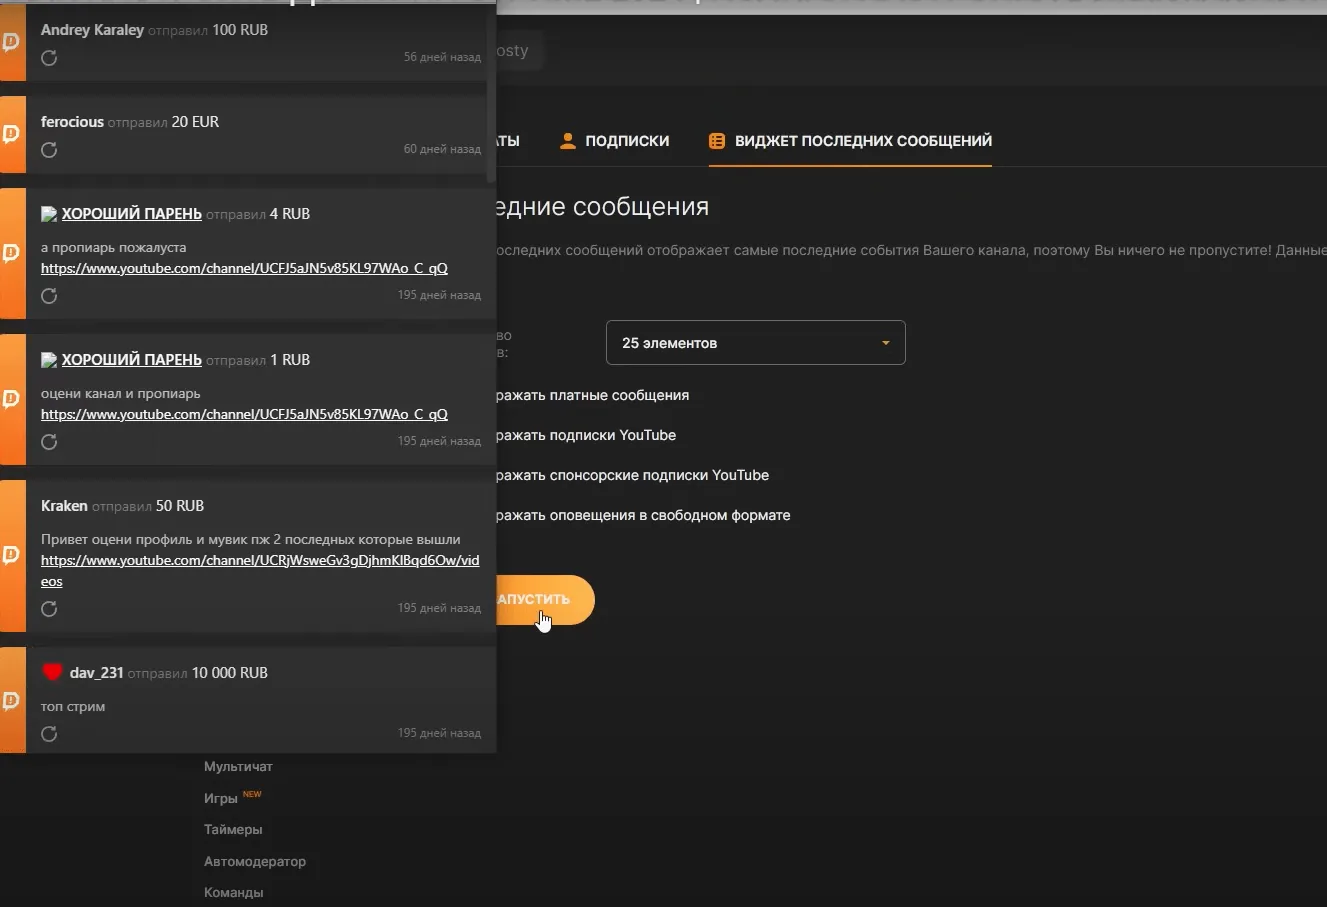Click the widget icon on the last messages tab

[717, 141]
